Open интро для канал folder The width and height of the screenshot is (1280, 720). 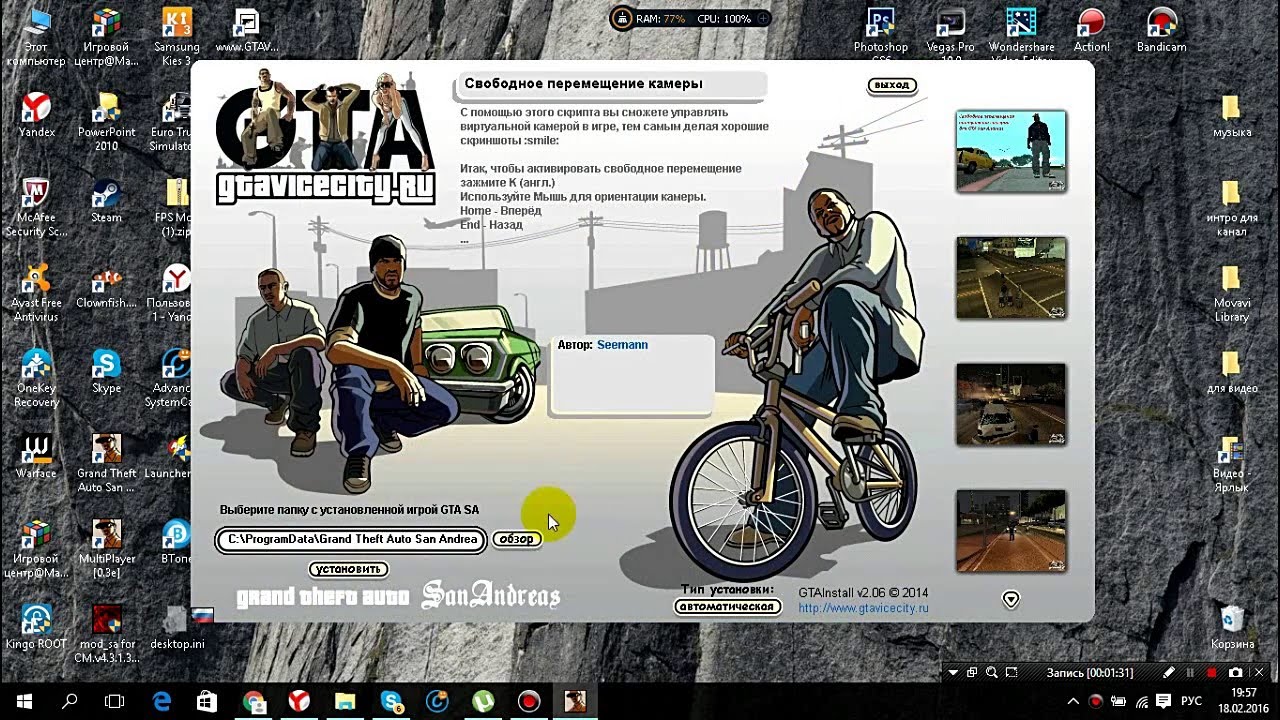(x=1232, y=208)
